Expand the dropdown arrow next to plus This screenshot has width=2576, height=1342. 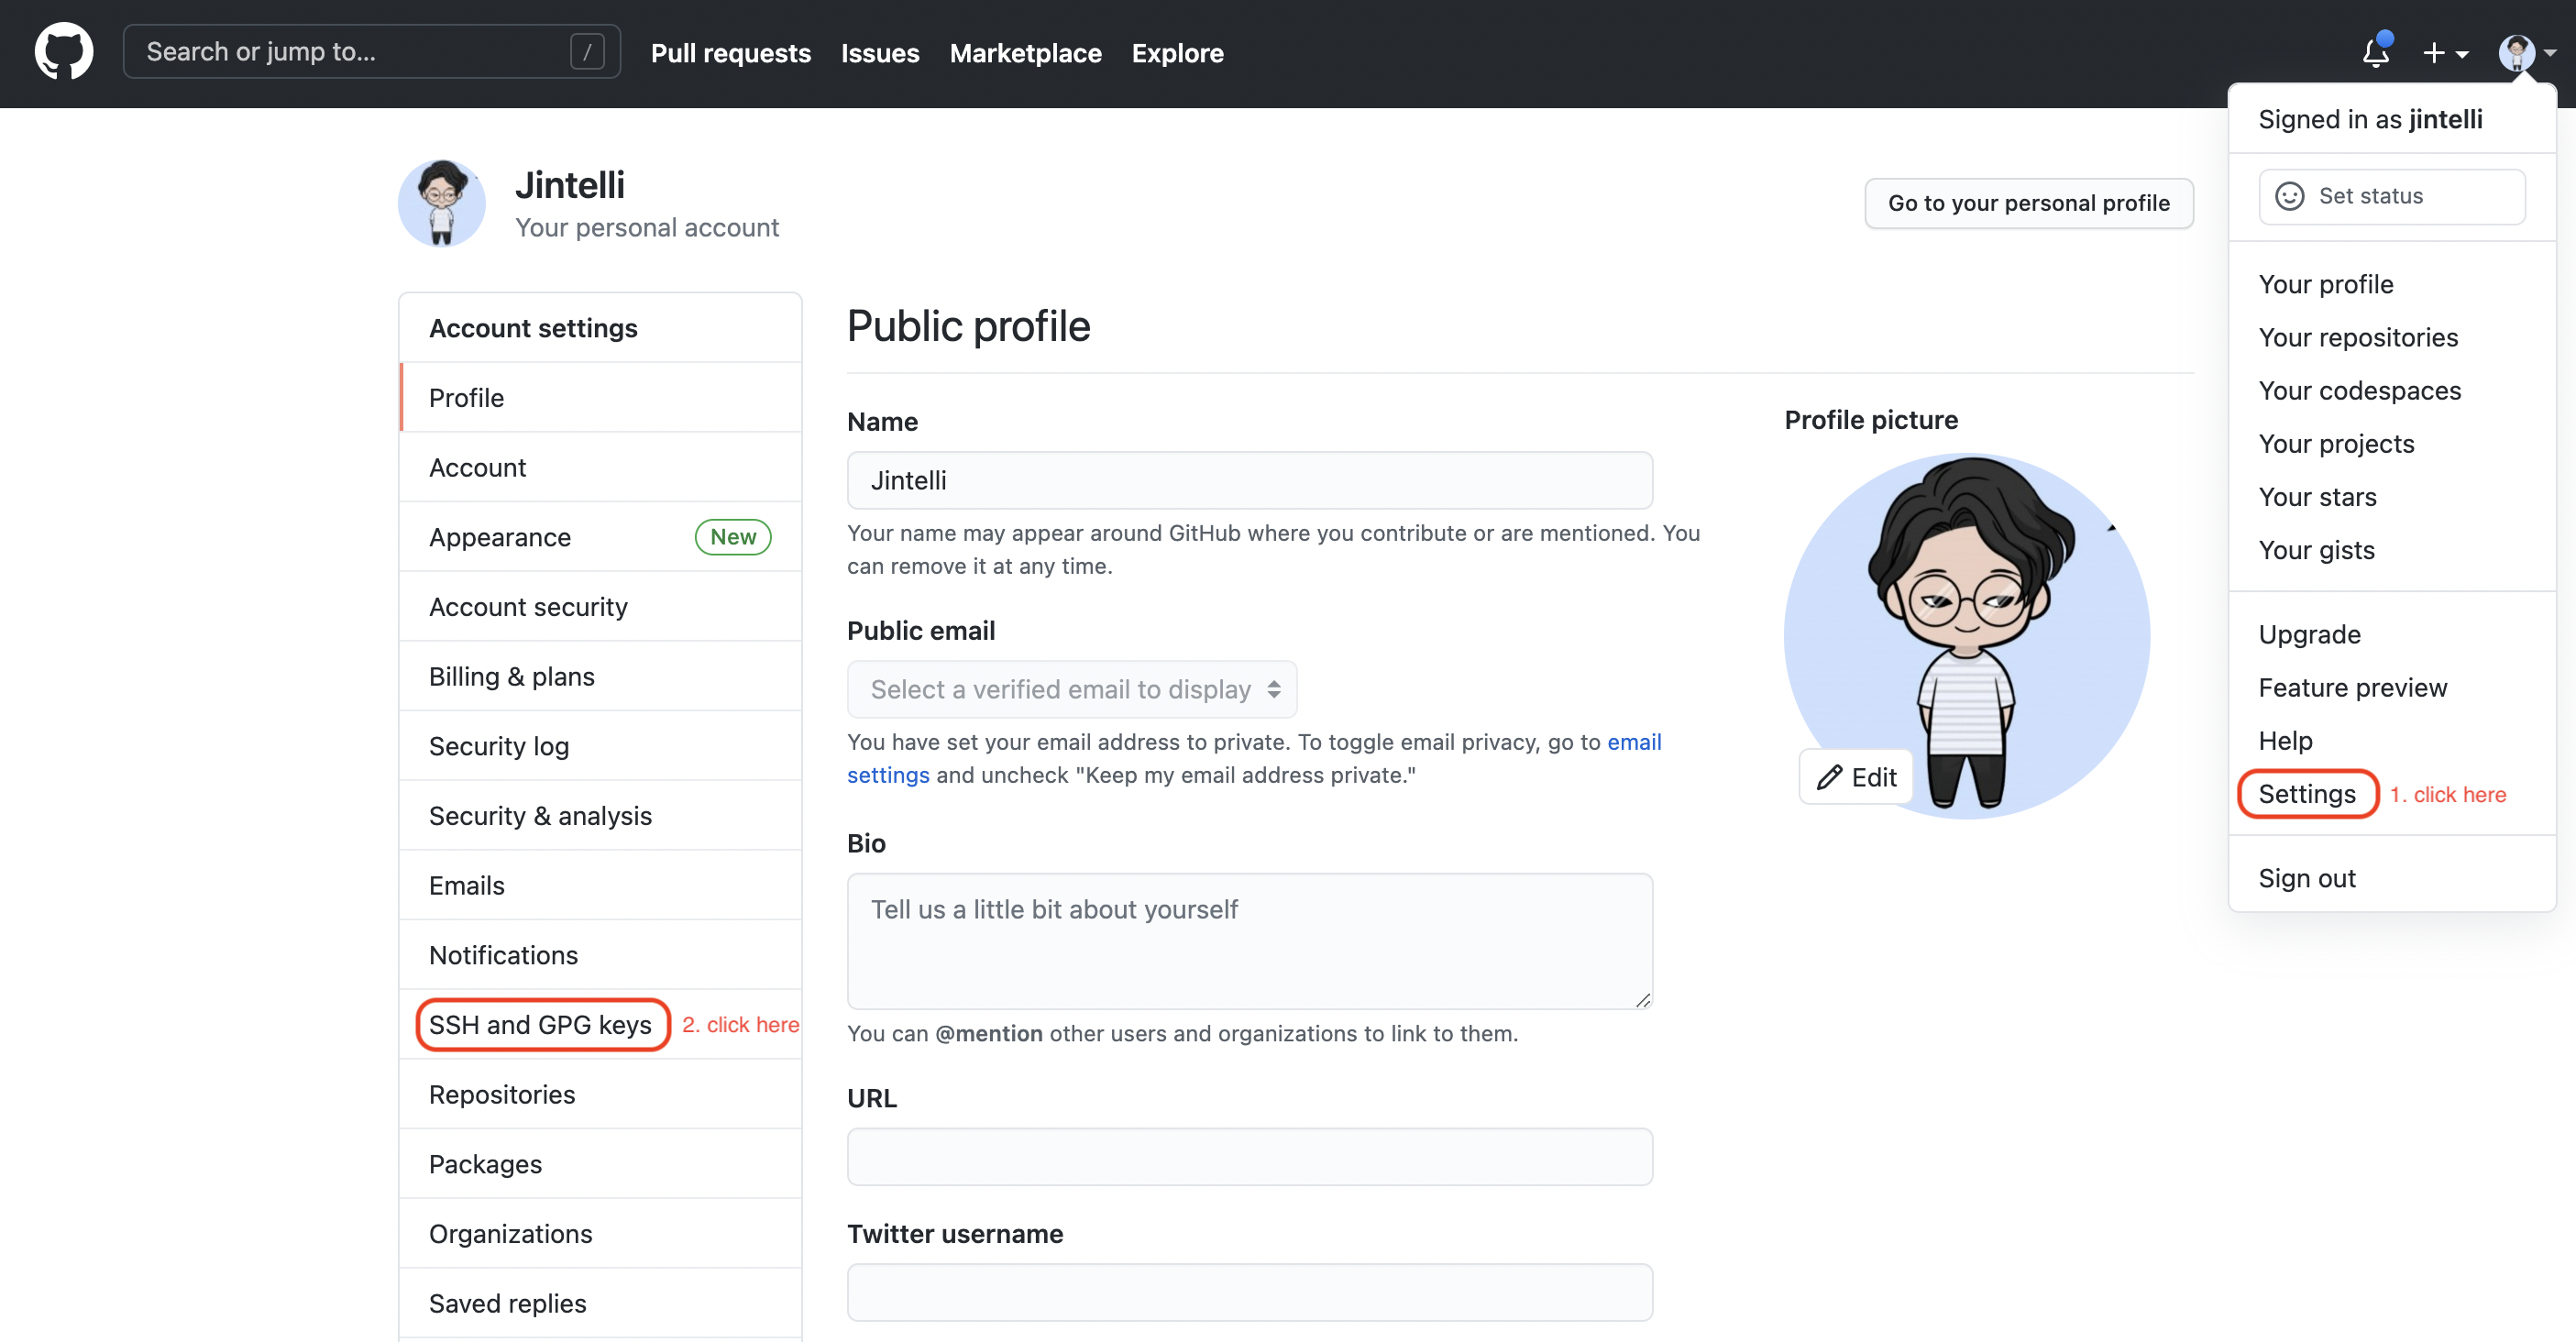2462,54
